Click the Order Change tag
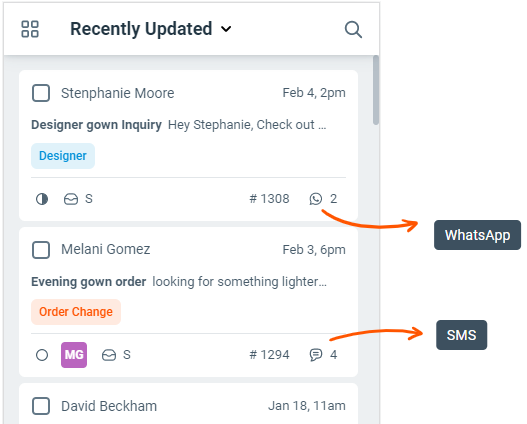 (x=76, y=312)
